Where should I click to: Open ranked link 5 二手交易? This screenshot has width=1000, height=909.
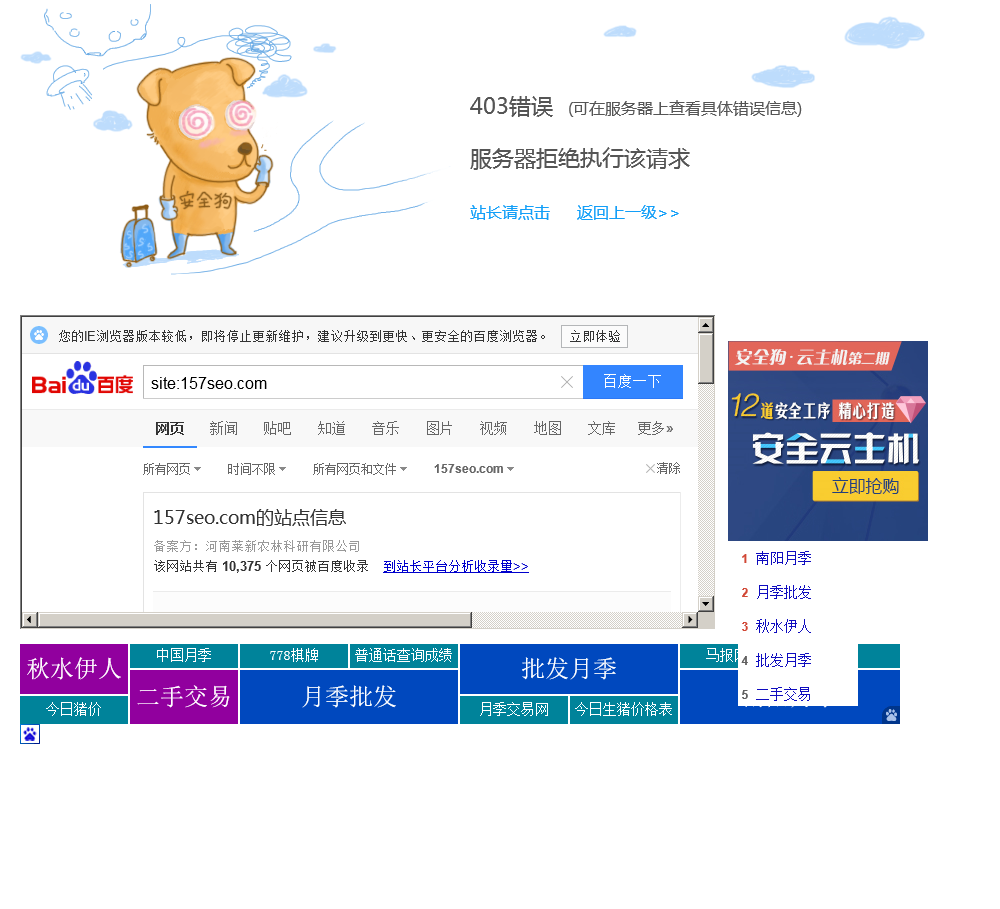(783, 694)
